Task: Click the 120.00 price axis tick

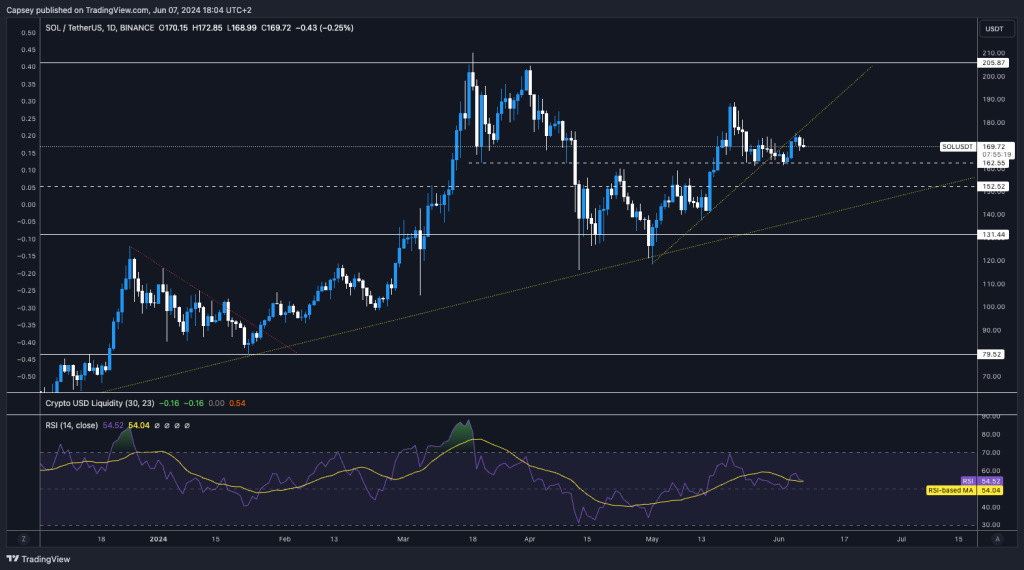Action: pyautogui.click(x=994, y=261)
